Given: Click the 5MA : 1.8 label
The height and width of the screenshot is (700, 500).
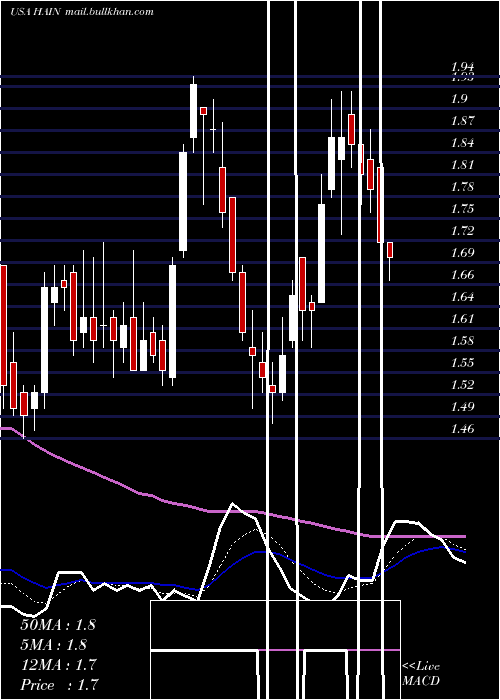Looking at the screenshot, I should pos(54,644).
